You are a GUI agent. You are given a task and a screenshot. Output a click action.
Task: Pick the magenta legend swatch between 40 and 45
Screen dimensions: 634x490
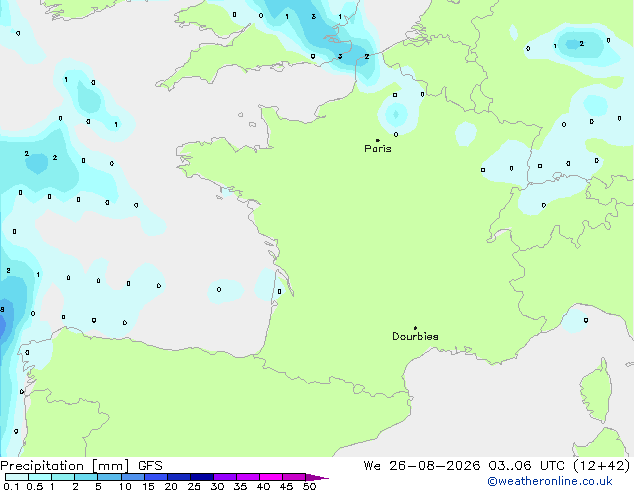click(x=271, y=477)
